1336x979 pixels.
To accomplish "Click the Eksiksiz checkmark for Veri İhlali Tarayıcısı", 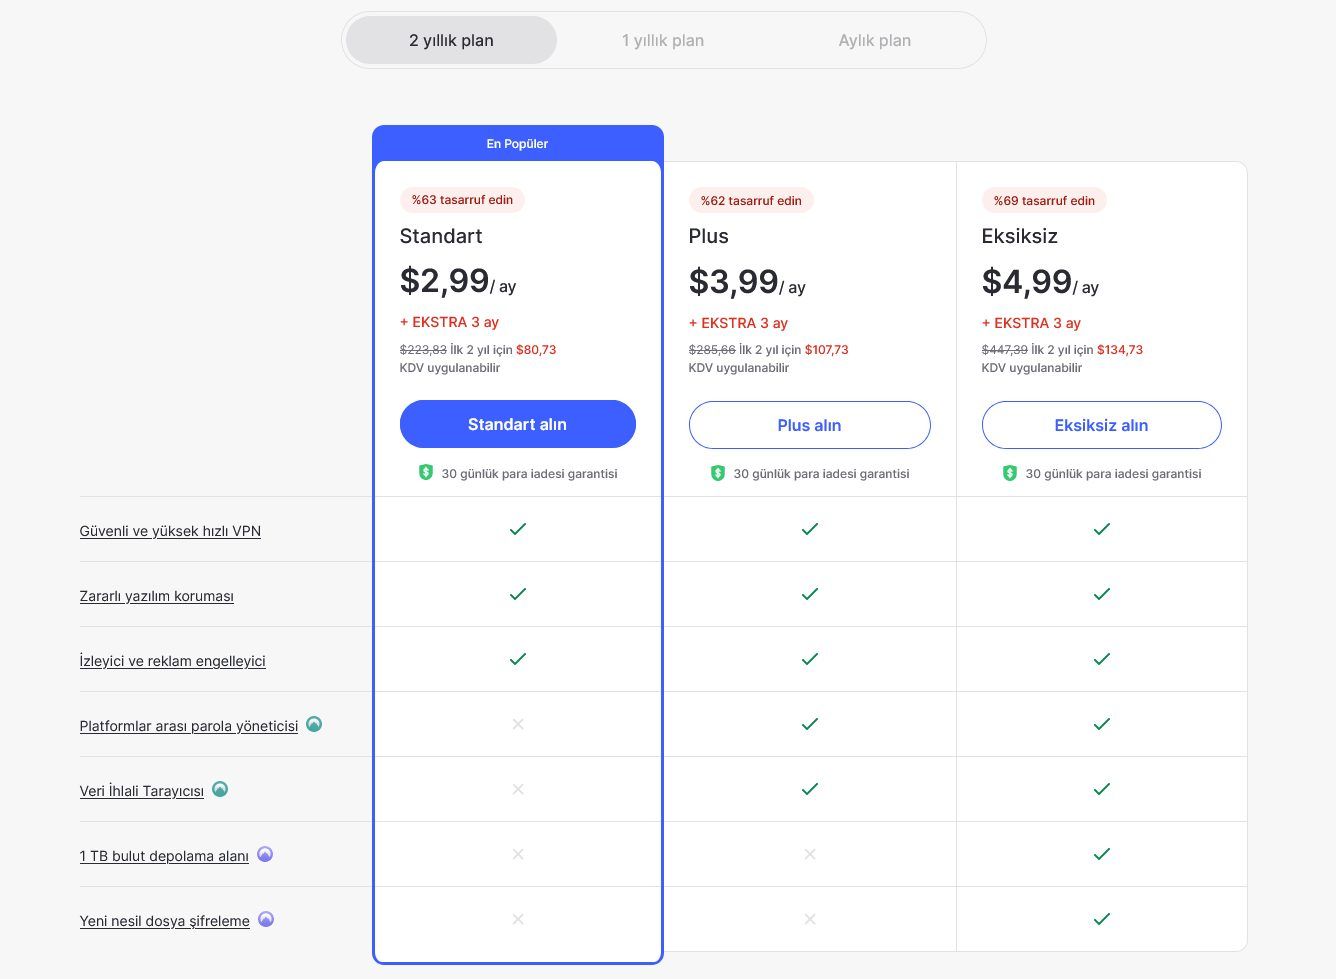I will pyautogui.click(x=1102, y=789).
